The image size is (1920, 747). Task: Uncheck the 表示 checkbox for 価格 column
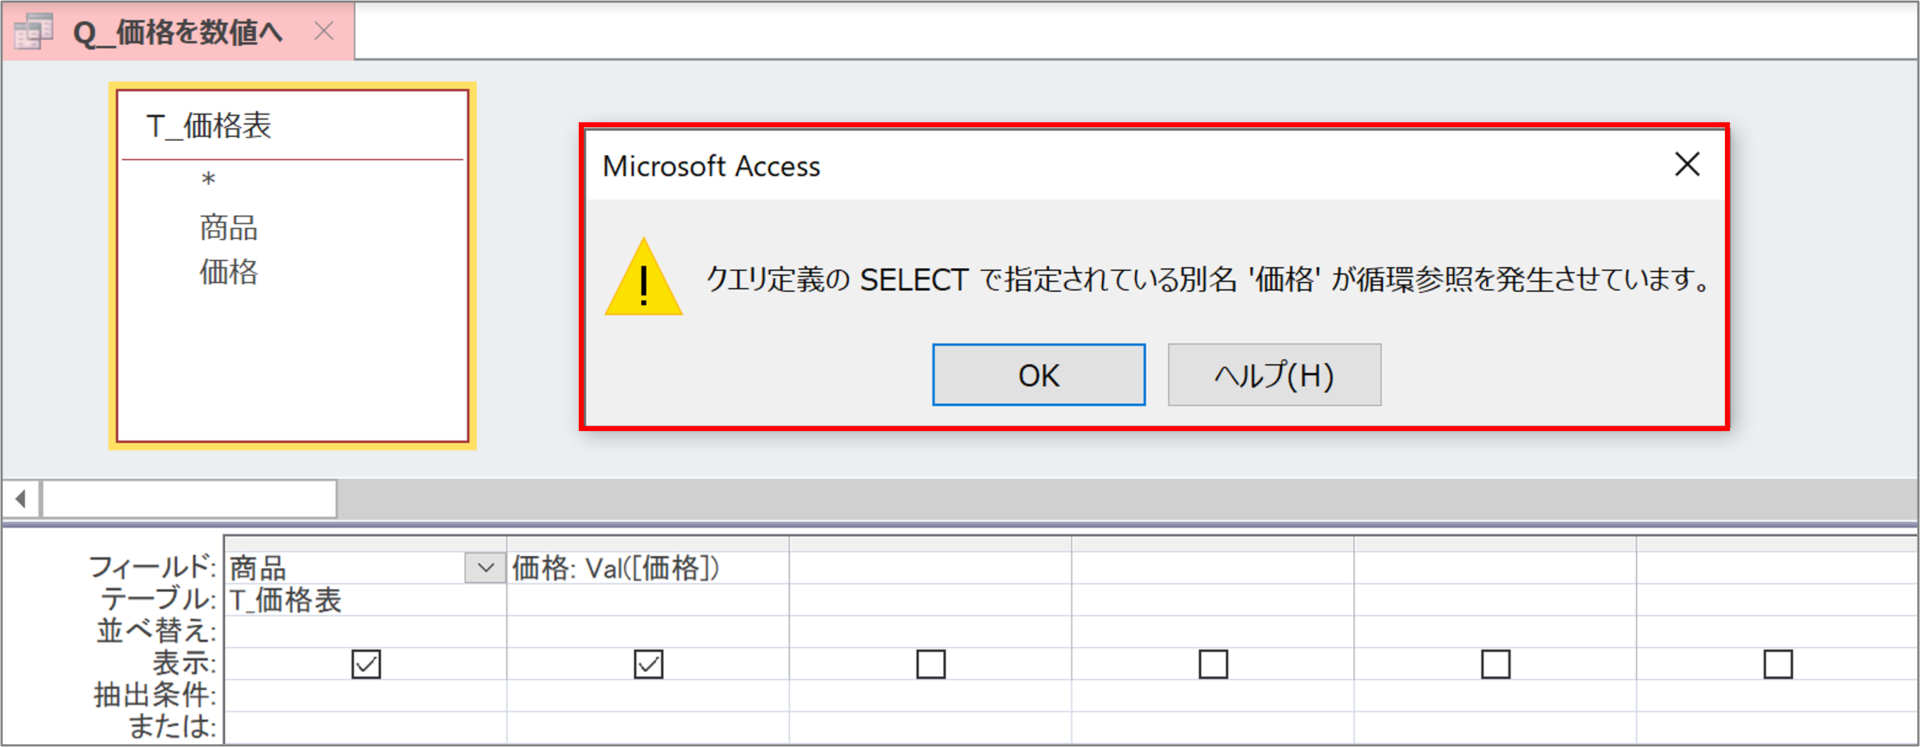(648, 664)
